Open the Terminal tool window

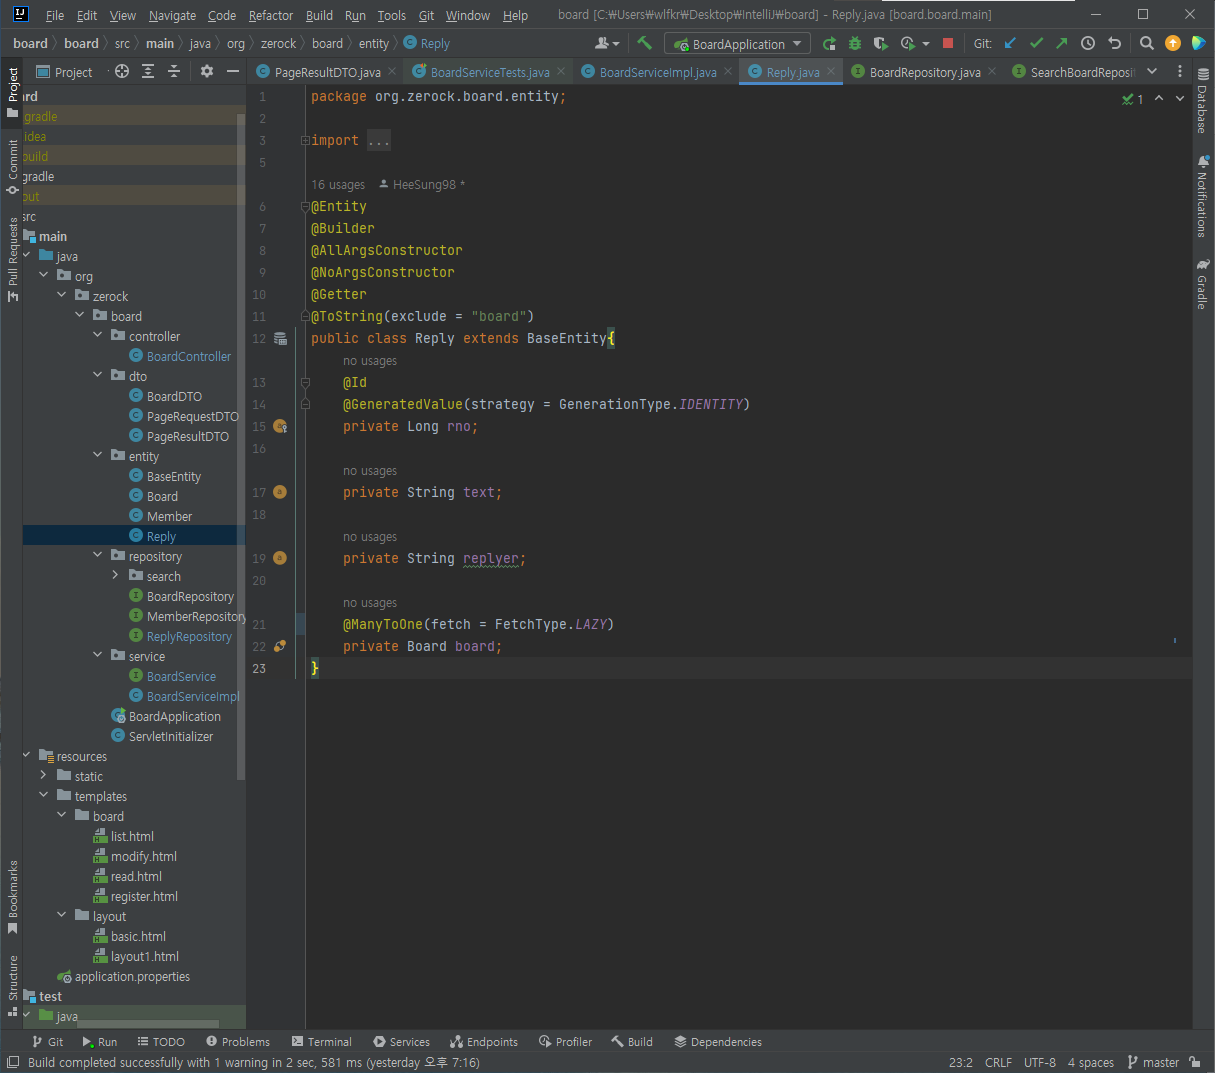[321, 1041]
